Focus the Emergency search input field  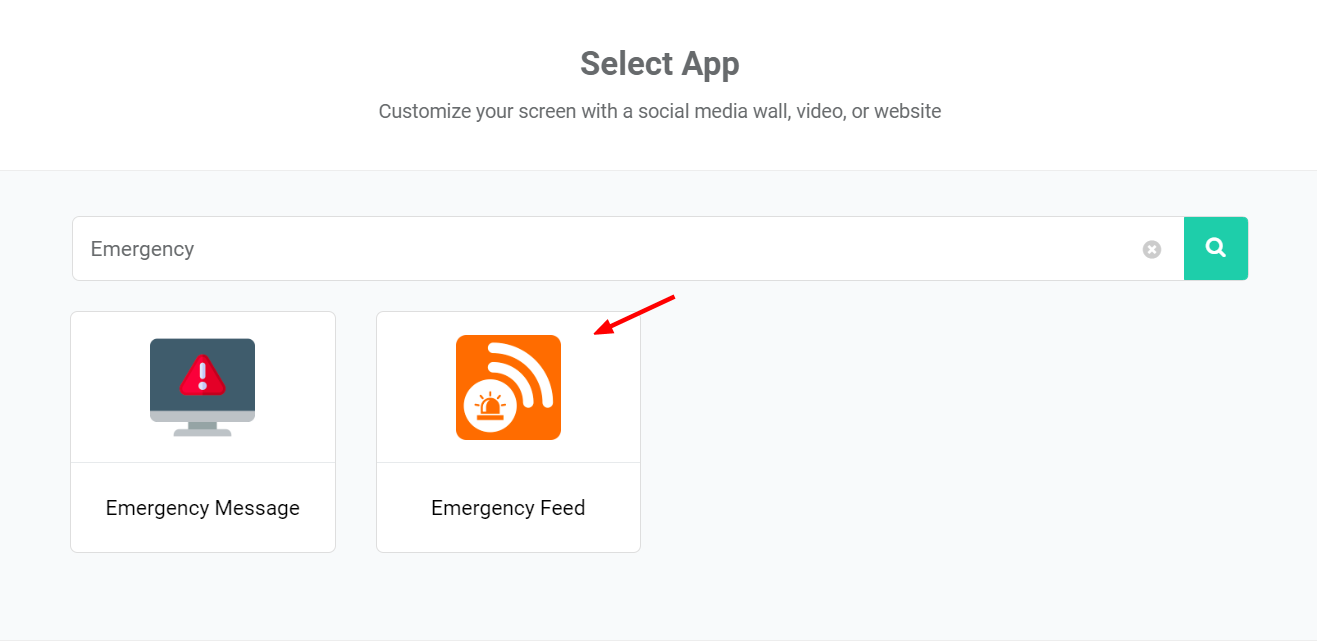tap(628, 249)
